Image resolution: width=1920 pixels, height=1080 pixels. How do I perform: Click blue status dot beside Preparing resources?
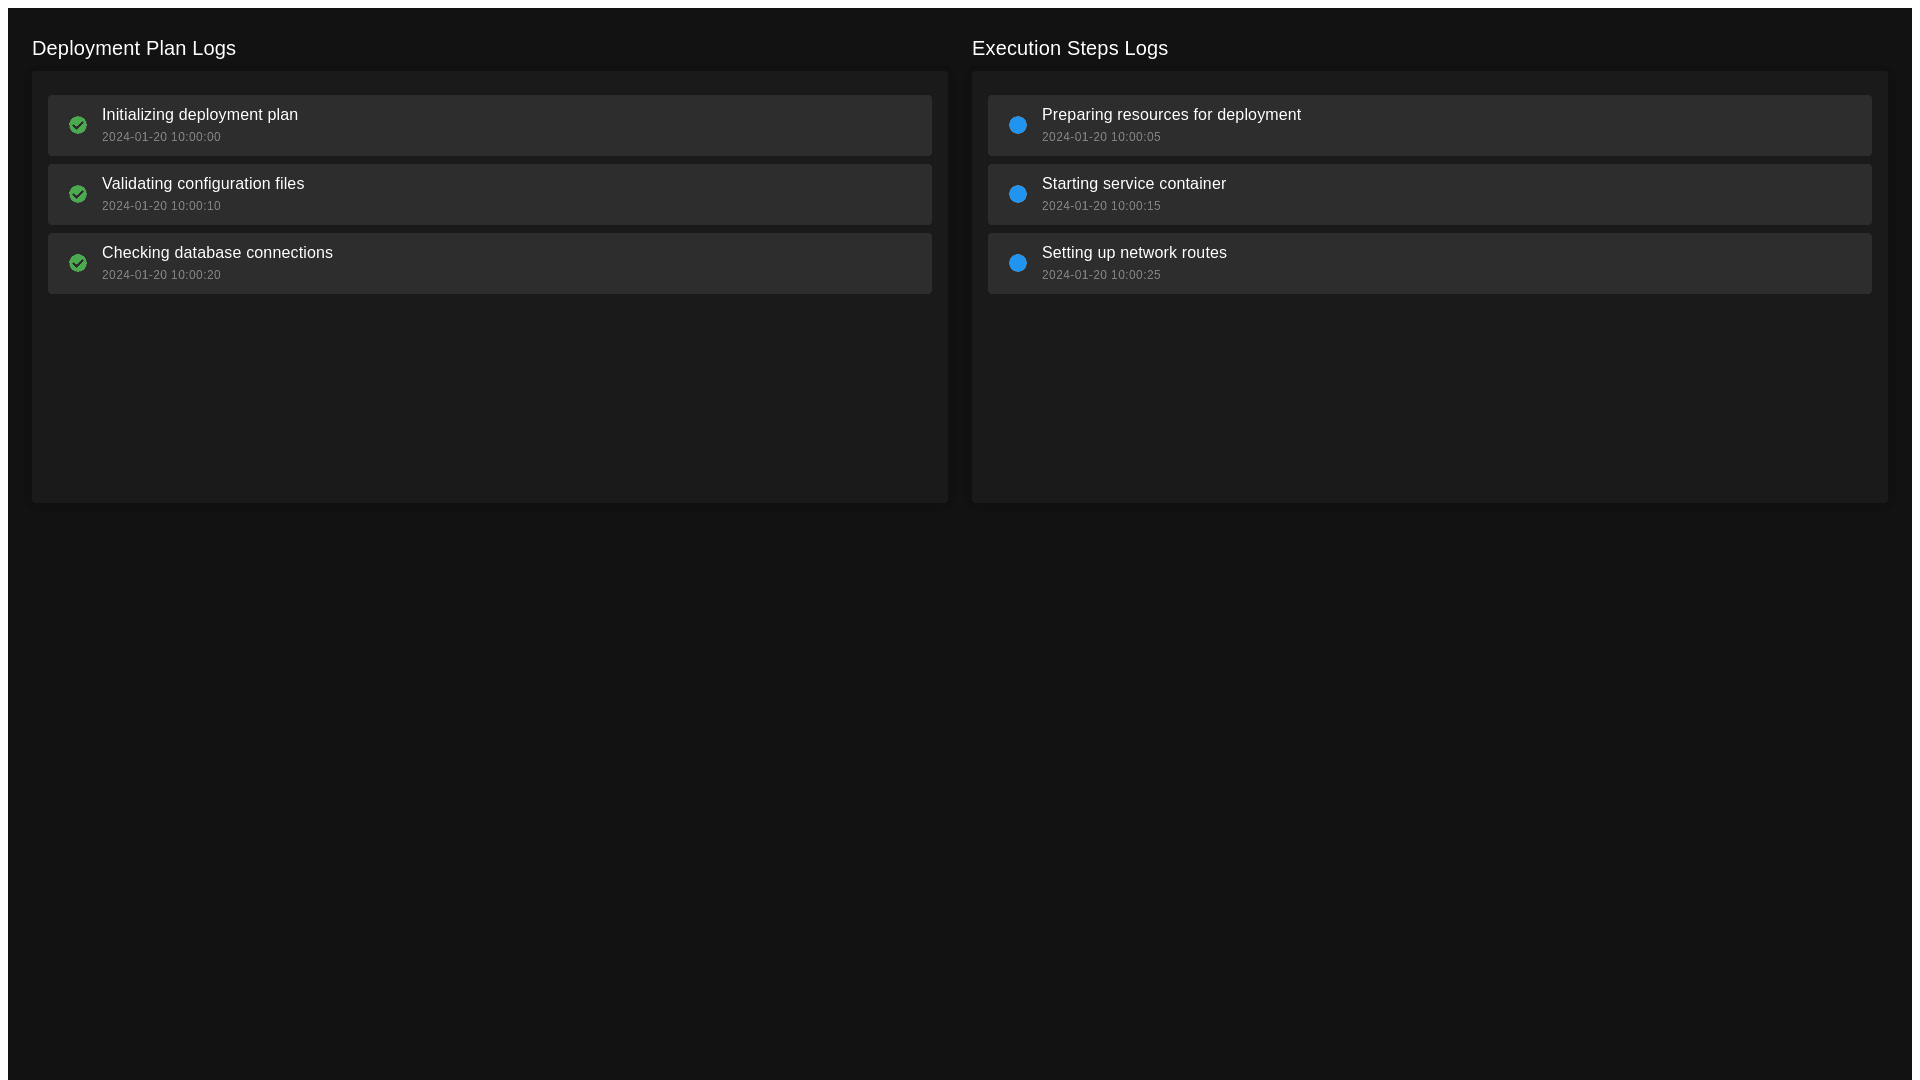tap(1018, 125)
